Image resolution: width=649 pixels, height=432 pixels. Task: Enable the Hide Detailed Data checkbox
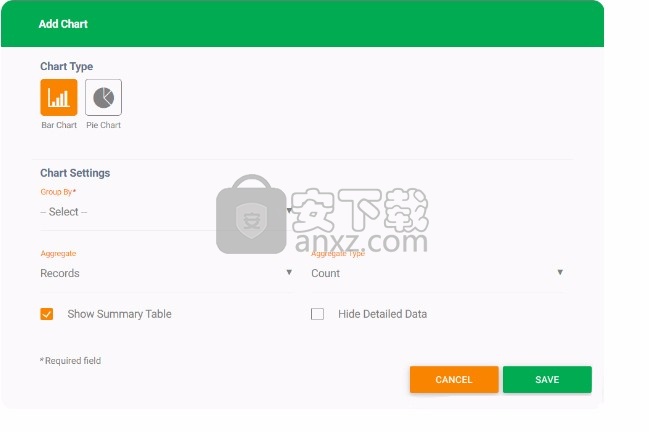pos(317,314)
